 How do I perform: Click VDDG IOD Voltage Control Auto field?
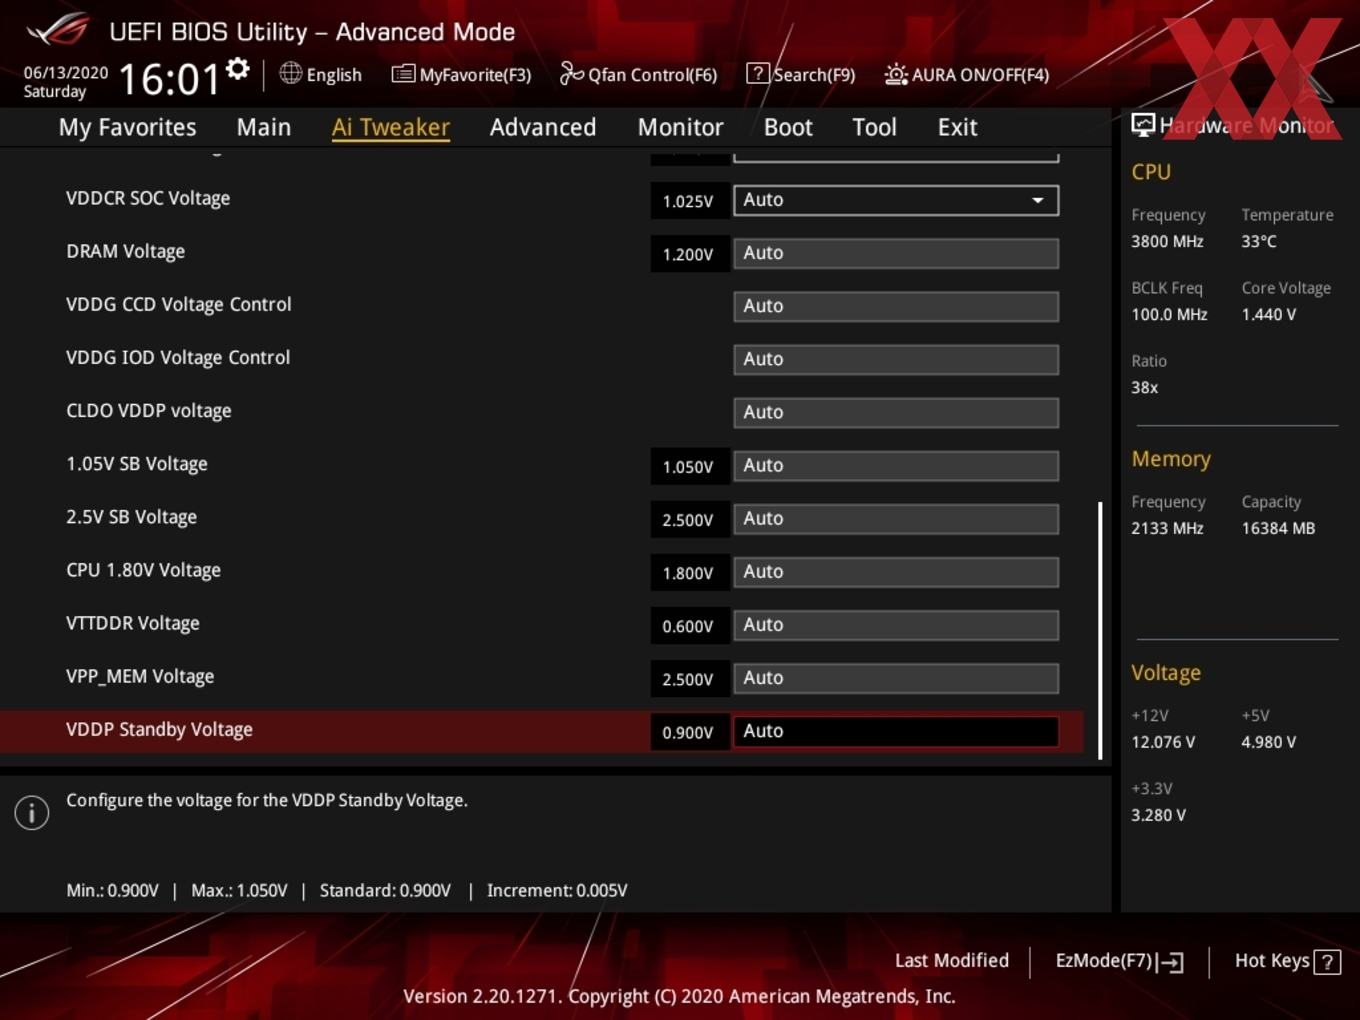pyautogui.click(x=896, y=359)
